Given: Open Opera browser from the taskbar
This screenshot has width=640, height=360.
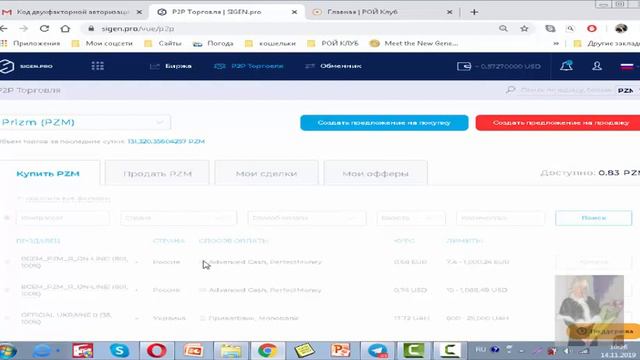Looking at the screenshot, I should click(x=156, y=351).
